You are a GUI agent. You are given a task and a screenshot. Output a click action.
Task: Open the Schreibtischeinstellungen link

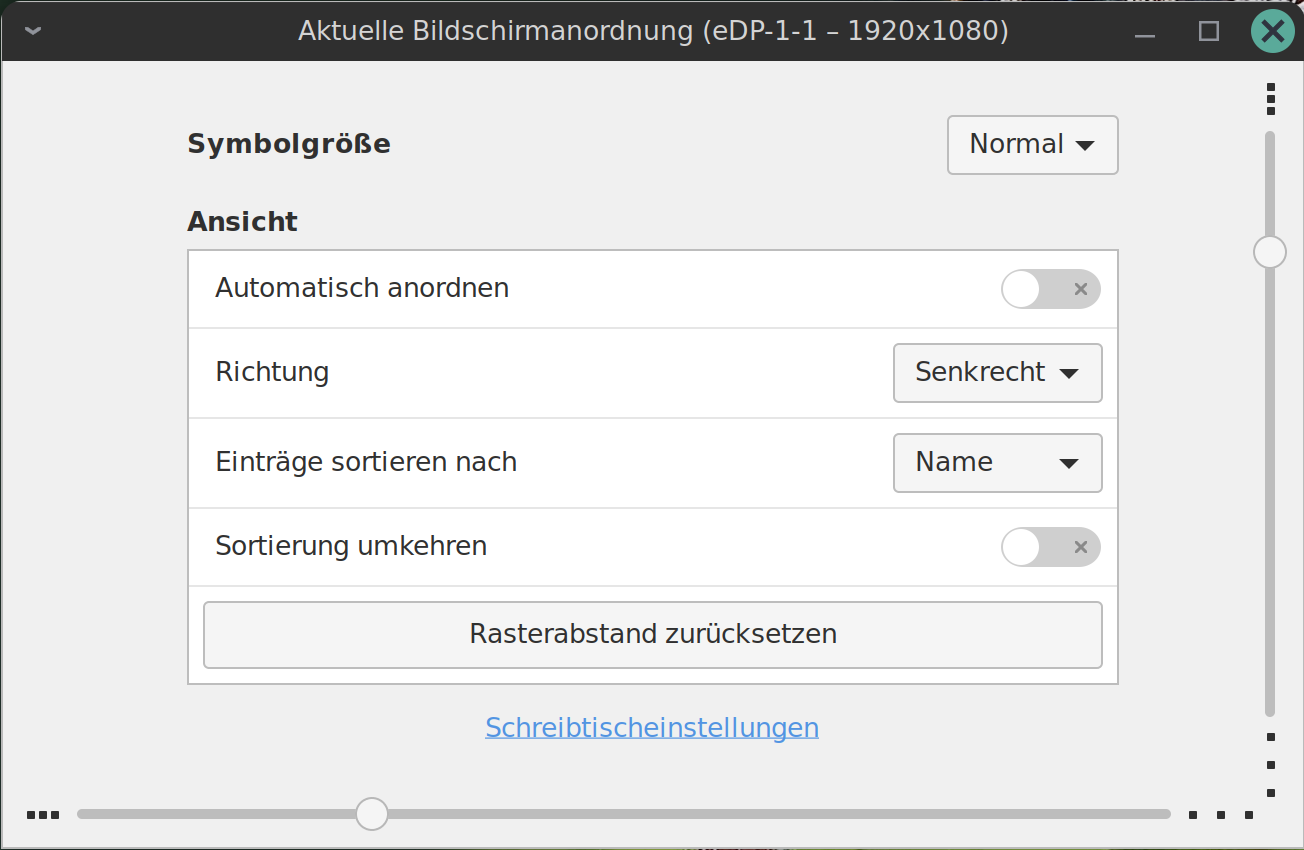pyautogui.click(x=652, y=727)
